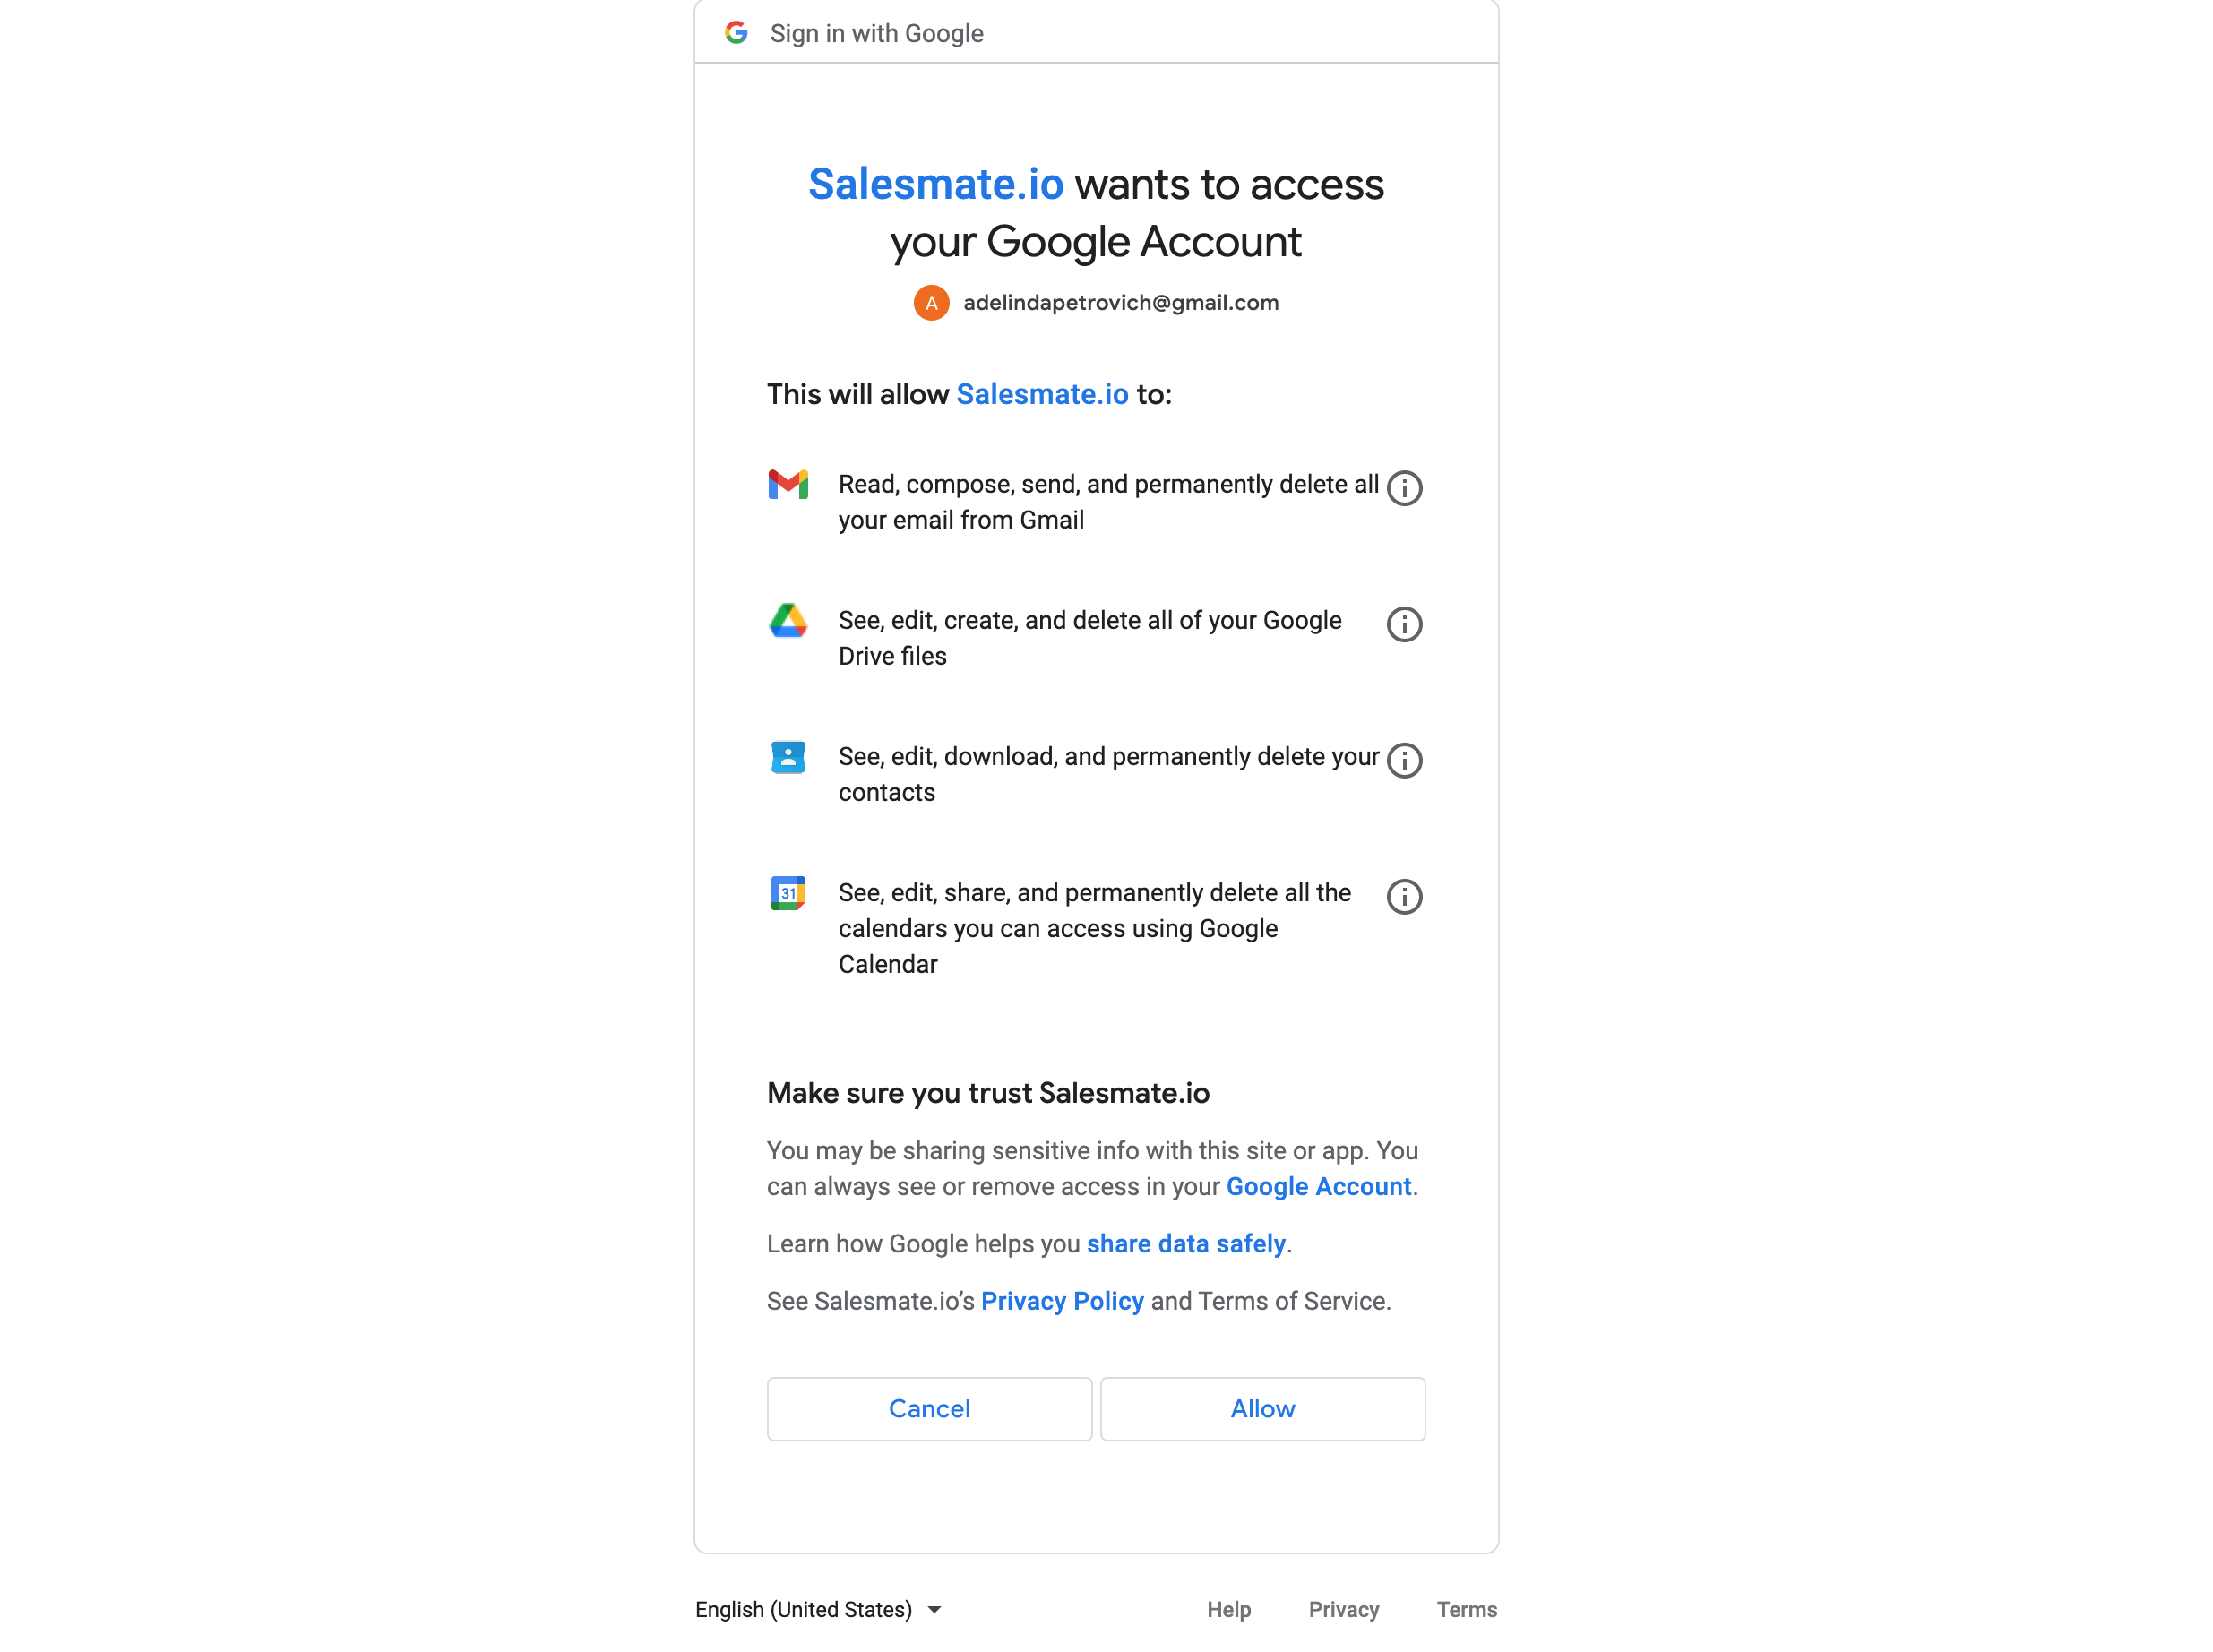Open the Terms footer link

[x=1466, y=1609]
